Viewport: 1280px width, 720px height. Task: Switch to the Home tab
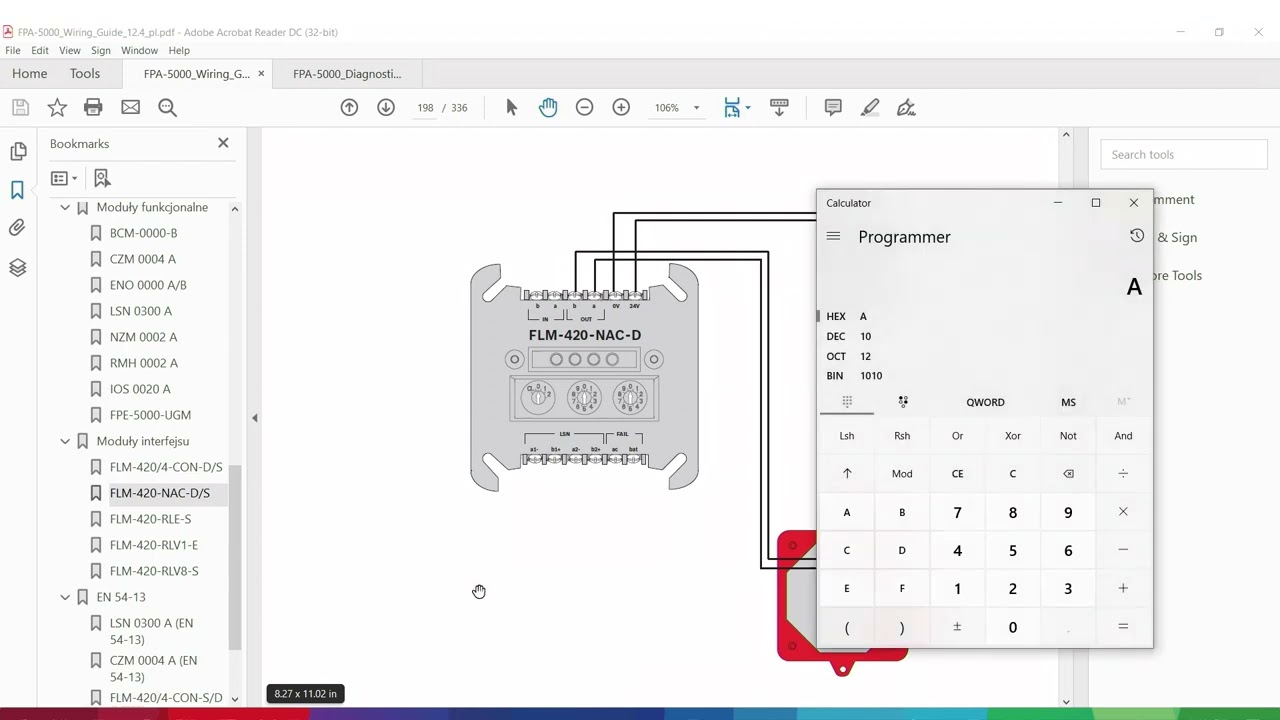pyautogui.click(x=30, y=73)
